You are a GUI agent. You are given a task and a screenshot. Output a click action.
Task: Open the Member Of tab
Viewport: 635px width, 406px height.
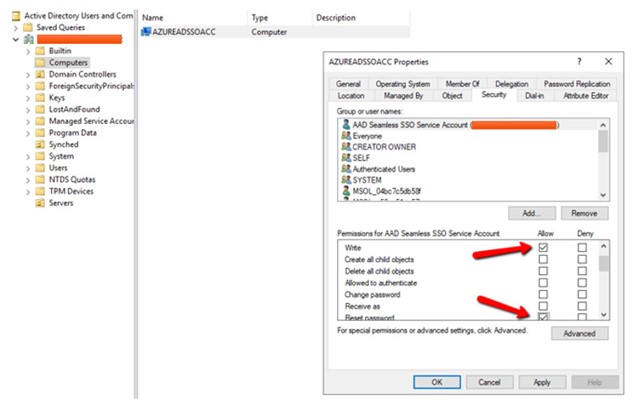(x=462, y=84)
